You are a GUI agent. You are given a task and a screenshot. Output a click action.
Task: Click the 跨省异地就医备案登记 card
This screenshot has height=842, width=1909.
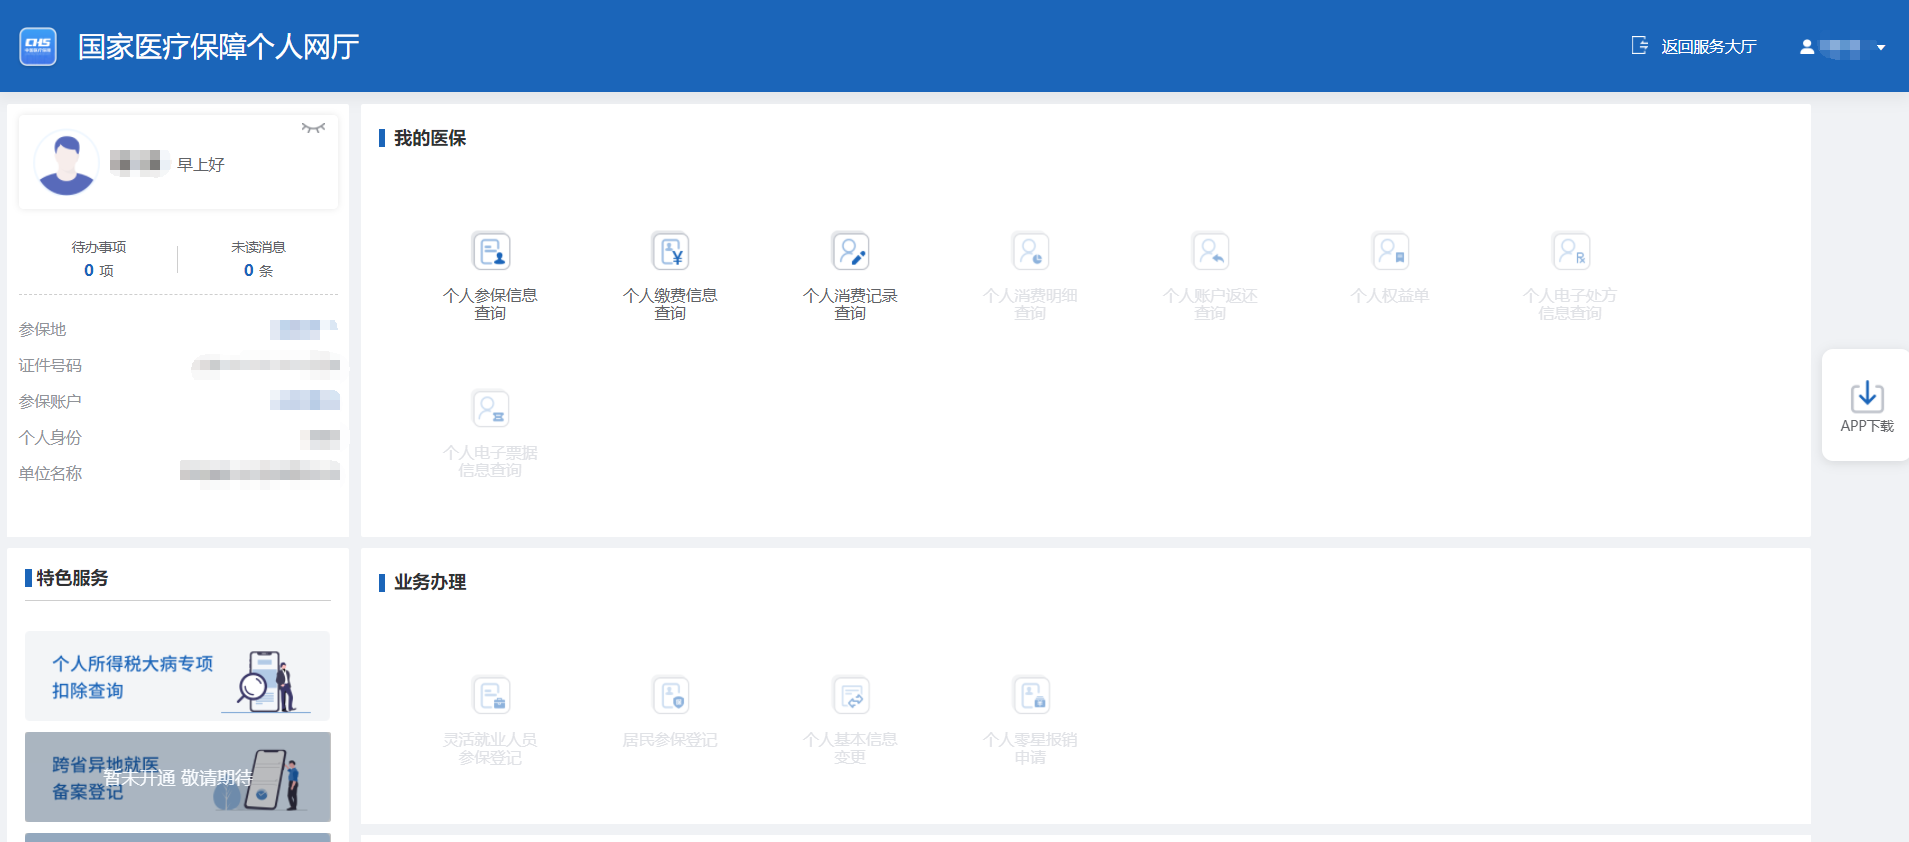pyautogui.click(x=177, y=777)
